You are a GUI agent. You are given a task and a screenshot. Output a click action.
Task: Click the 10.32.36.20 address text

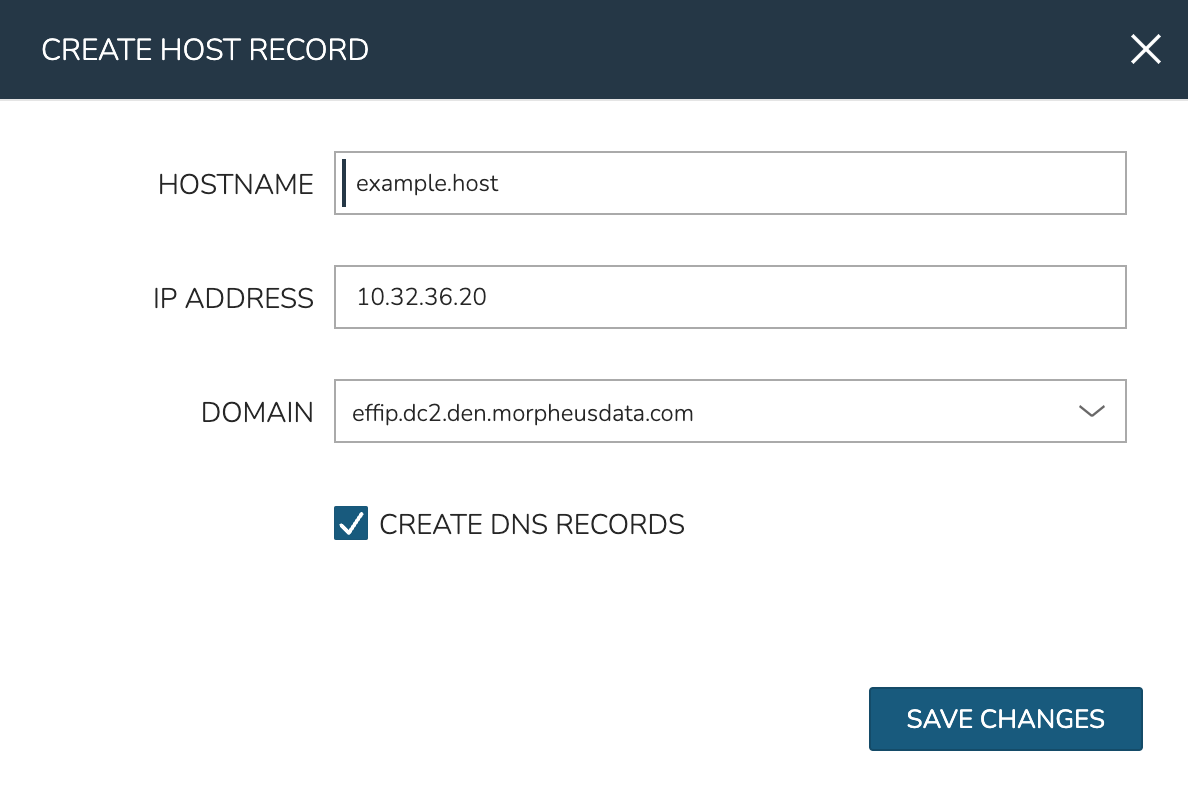(421, 297)
